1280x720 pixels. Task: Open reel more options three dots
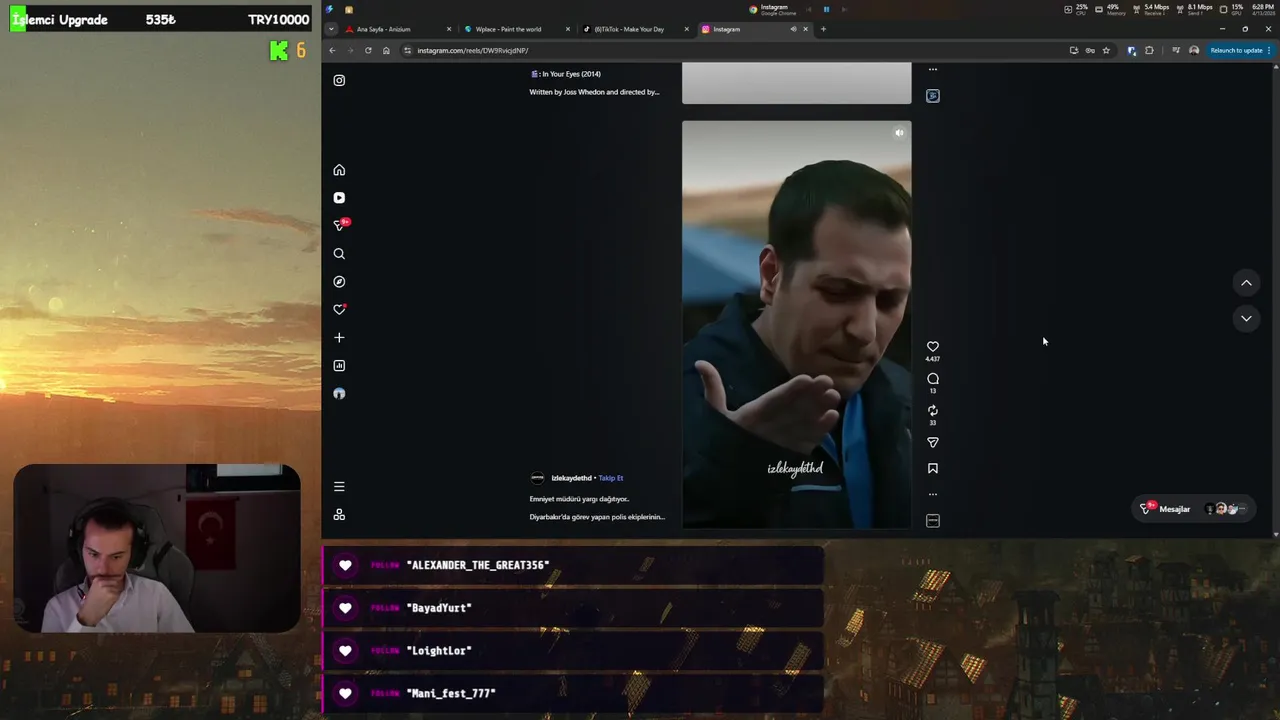(933, 494)
